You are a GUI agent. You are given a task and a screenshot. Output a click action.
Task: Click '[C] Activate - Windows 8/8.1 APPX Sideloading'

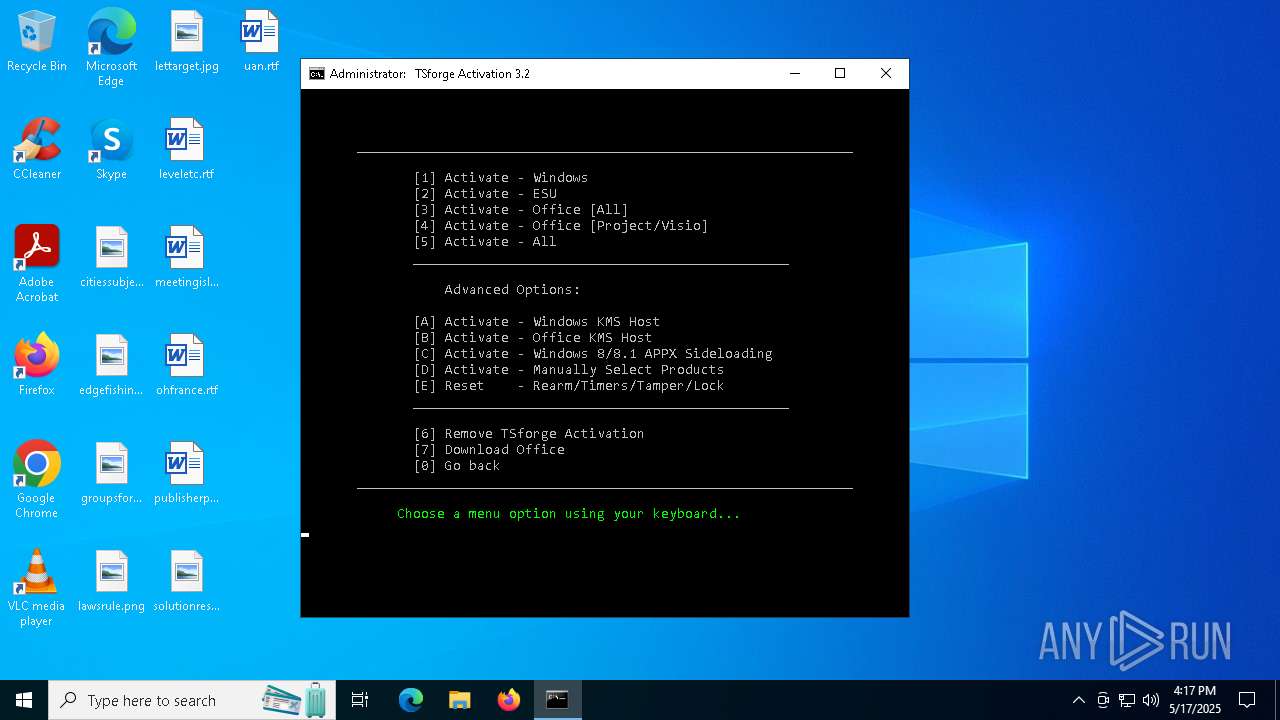(x=593, y=353)
